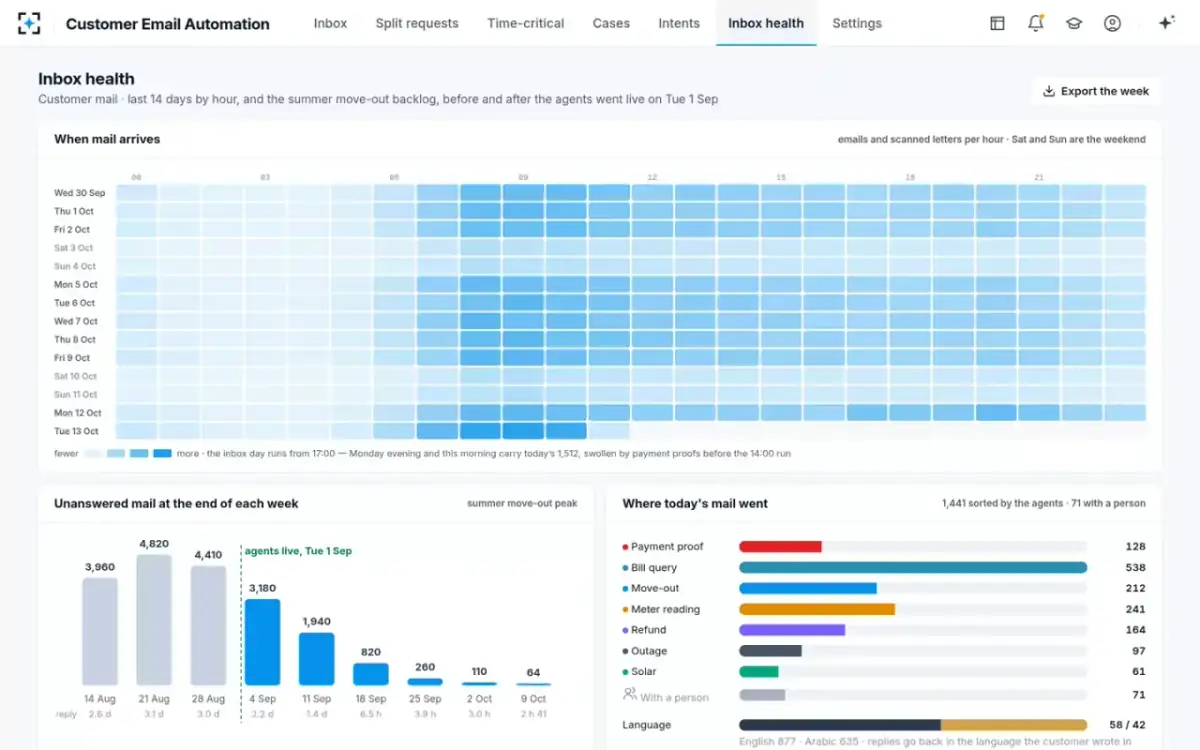Open the Settings tab
The image size is (1200, 750).
pos(857,23)
